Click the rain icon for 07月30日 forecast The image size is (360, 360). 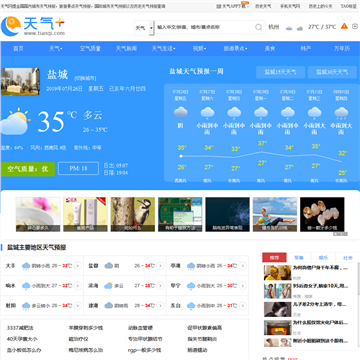tap(287, 113)
